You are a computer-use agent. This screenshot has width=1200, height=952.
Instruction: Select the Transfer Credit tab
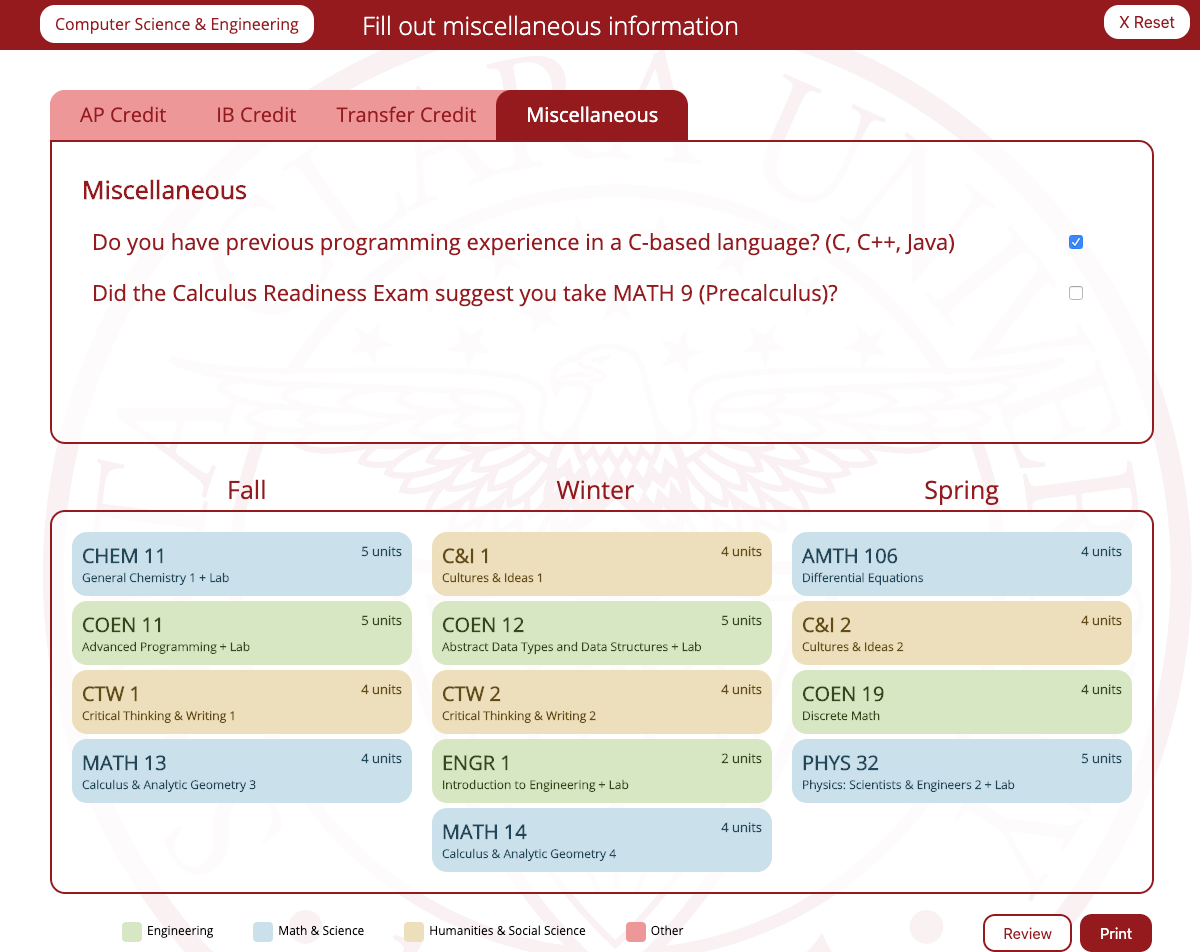pos(406,115)
